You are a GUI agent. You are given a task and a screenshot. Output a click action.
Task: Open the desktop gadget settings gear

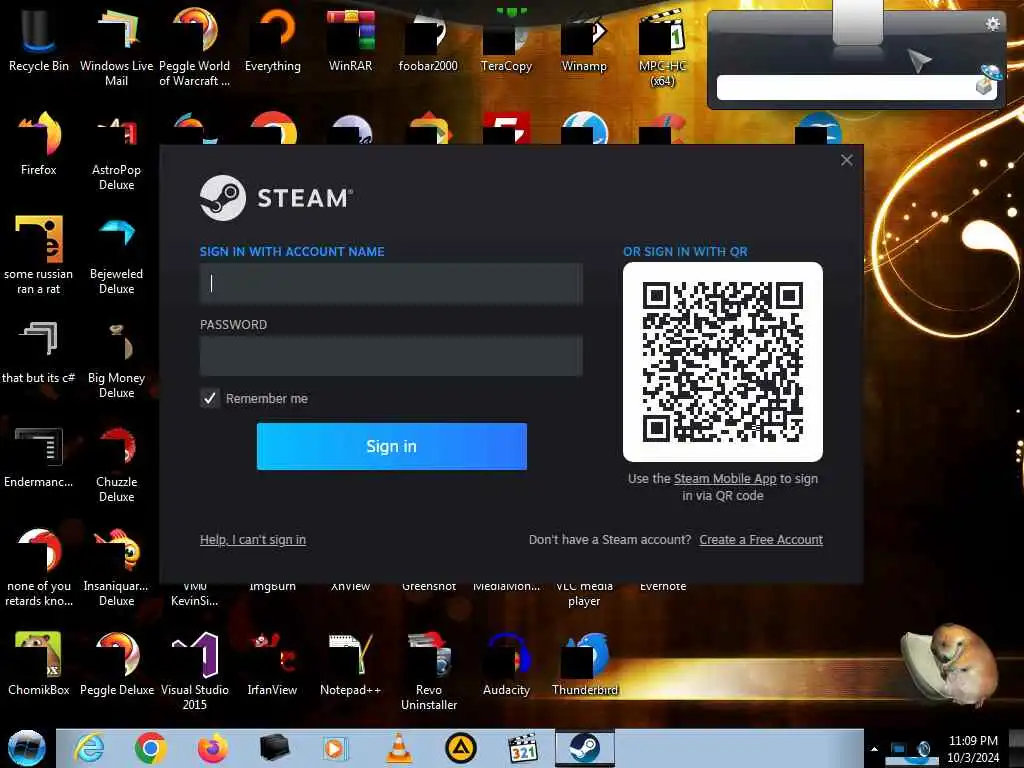click(993, 24)
